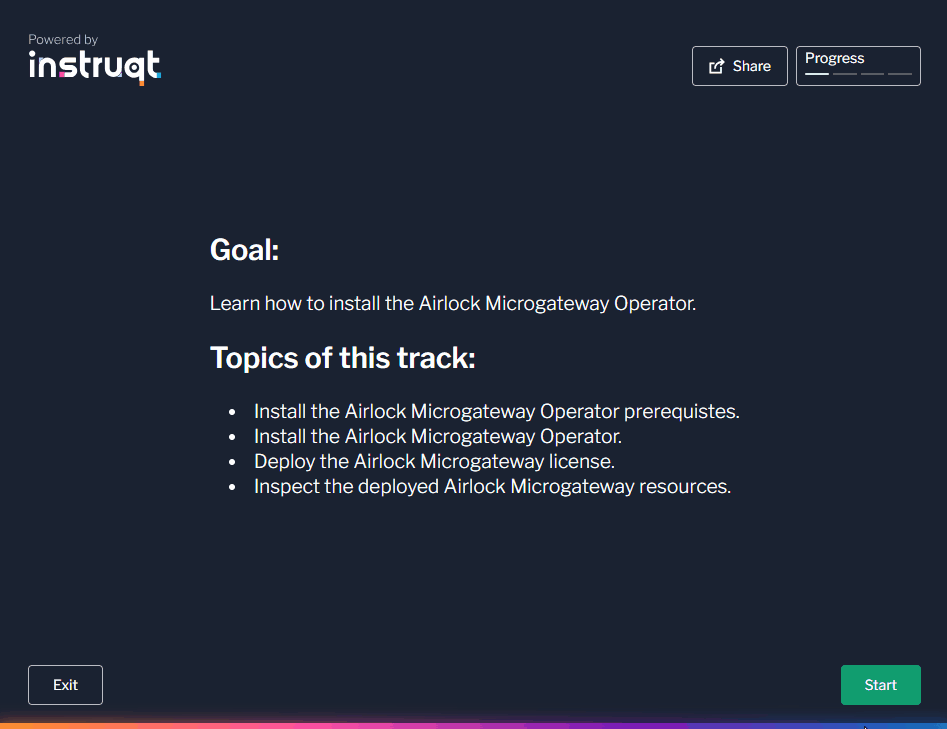Screen dimensions: 947x729
Task: Click the Inspect deployed resources bullet item
Action: click(492, 486)
